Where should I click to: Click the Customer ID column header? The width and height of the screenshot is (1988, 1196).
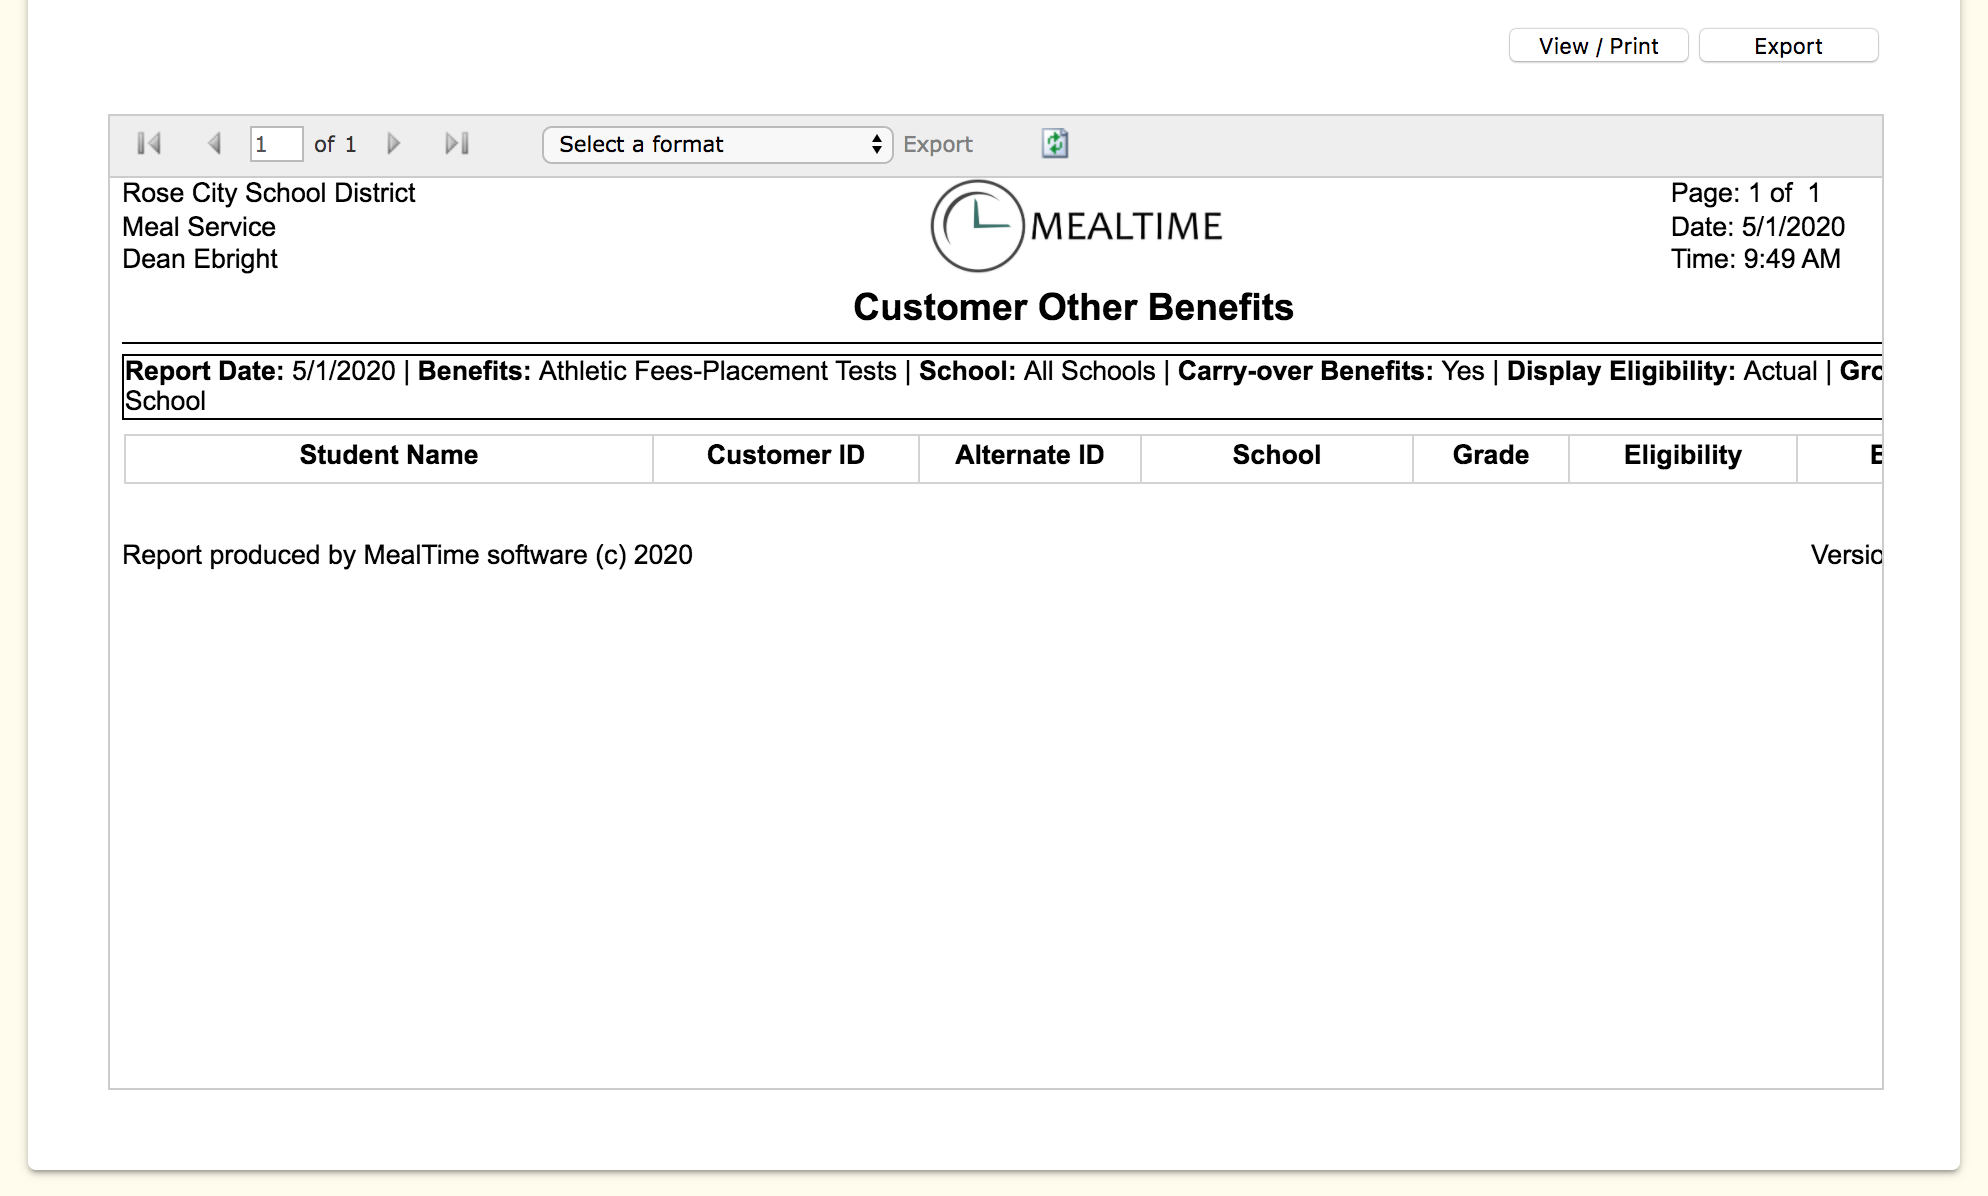click(785, 455)
